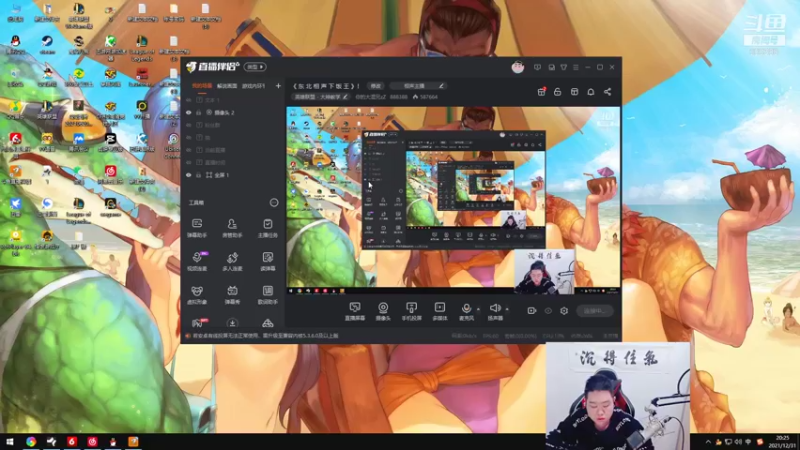Toggle visibility eye of 摄像头 2 source
Screen dimensions: 800x450
[x=189, y=113]
